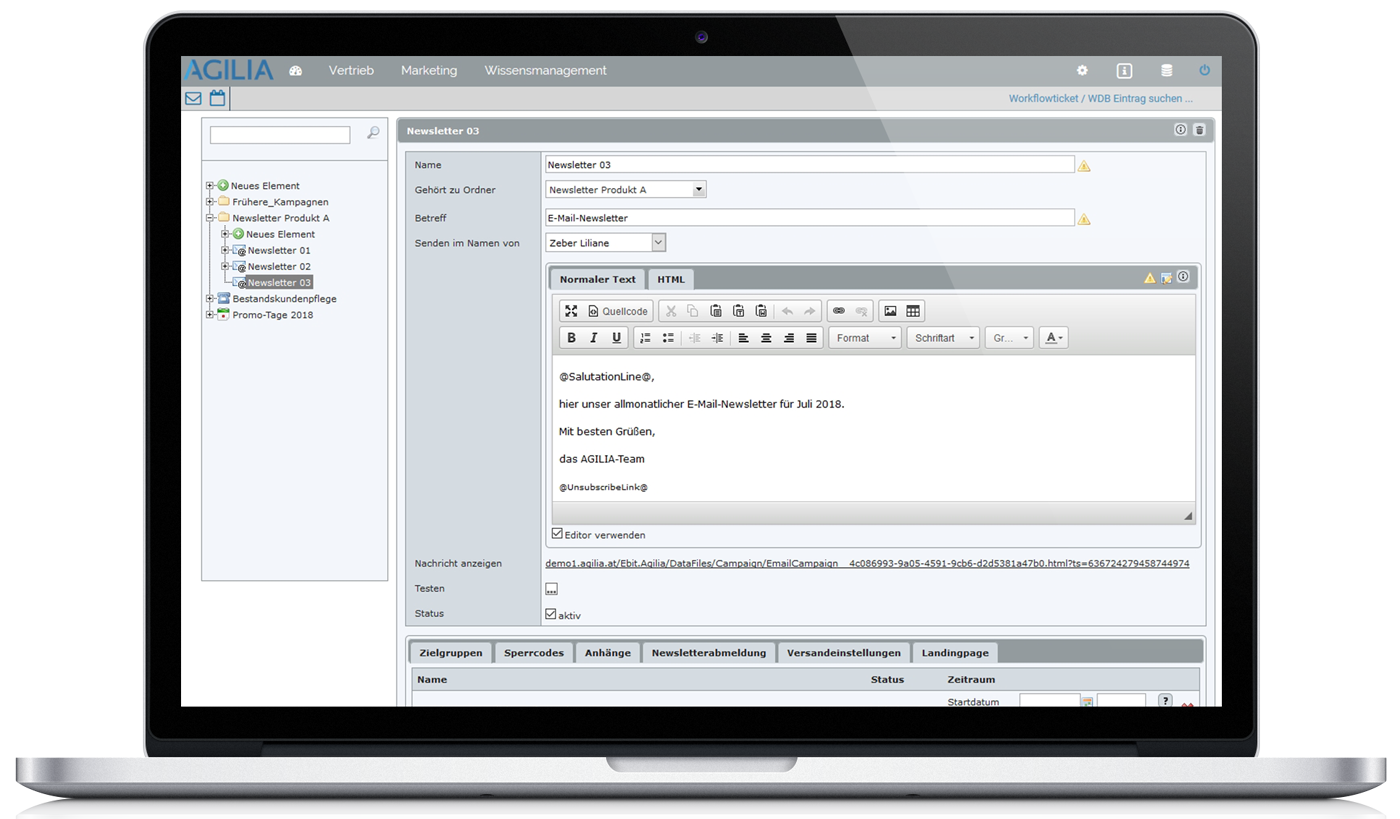
Task: Open the Marketing menu
Action: 429,71
